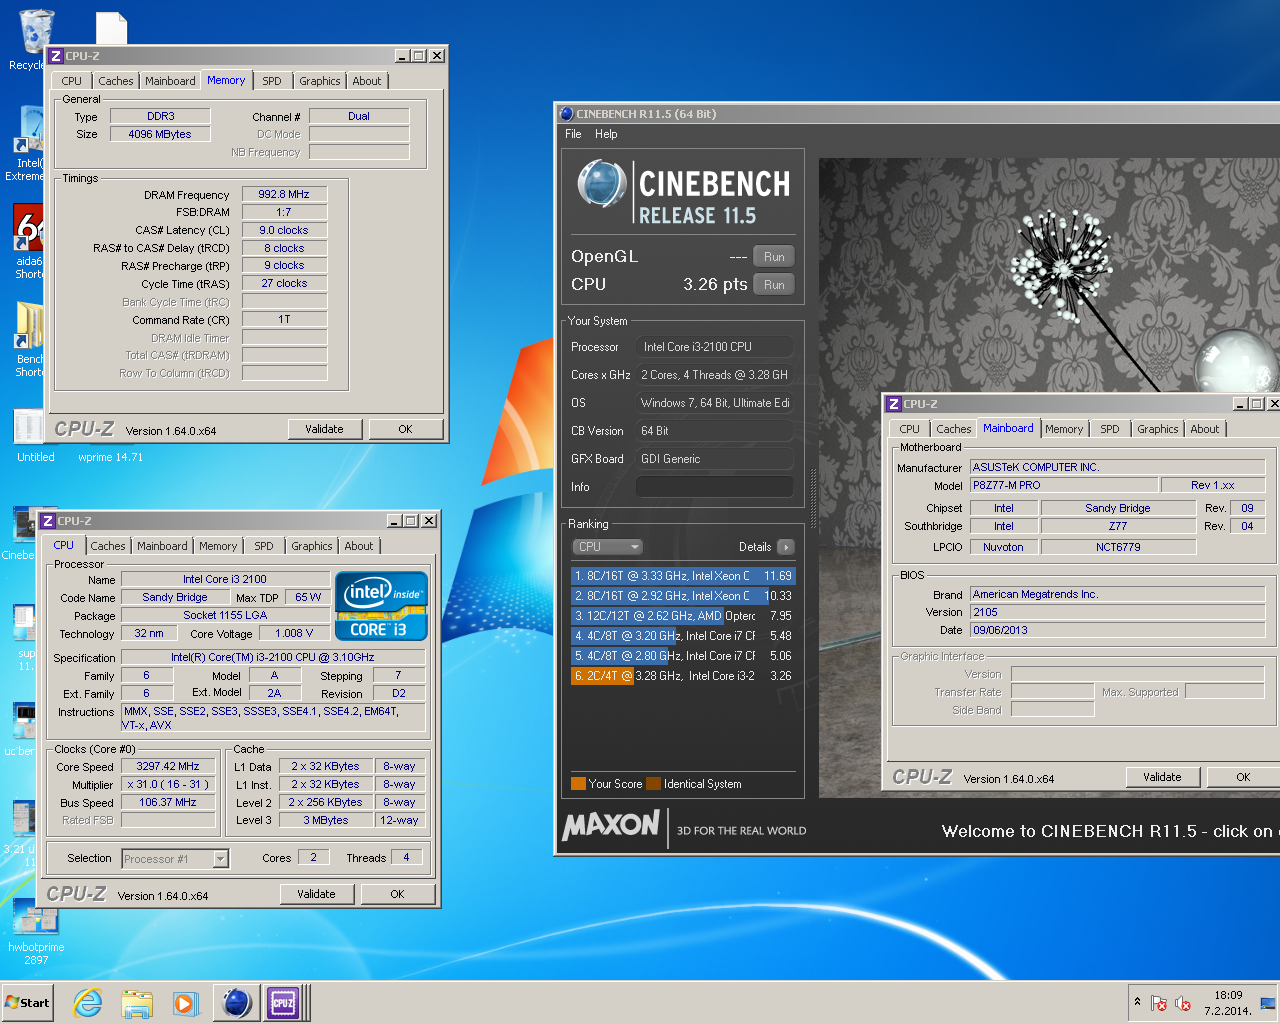The image size is (1280, 1024).
Task: Click the Memory CPU-Z window's title icon
Action: 56,56
